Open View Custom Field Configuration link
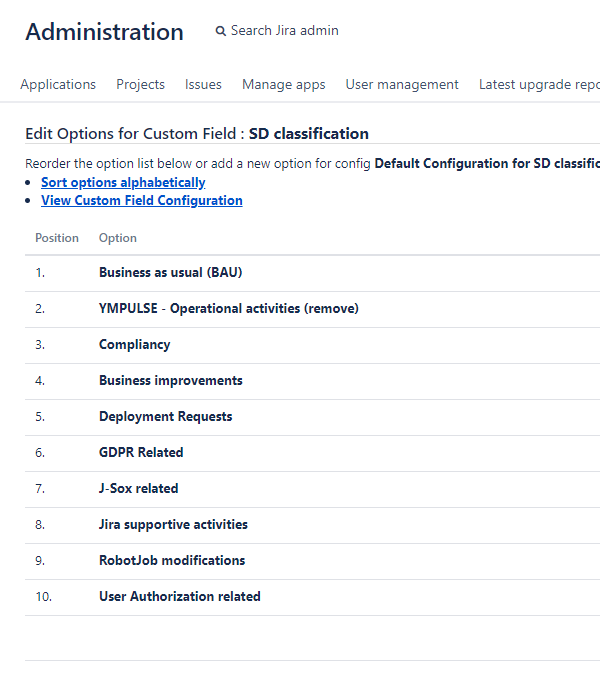Viewport: 600px width, 674px height. [142, 200]
